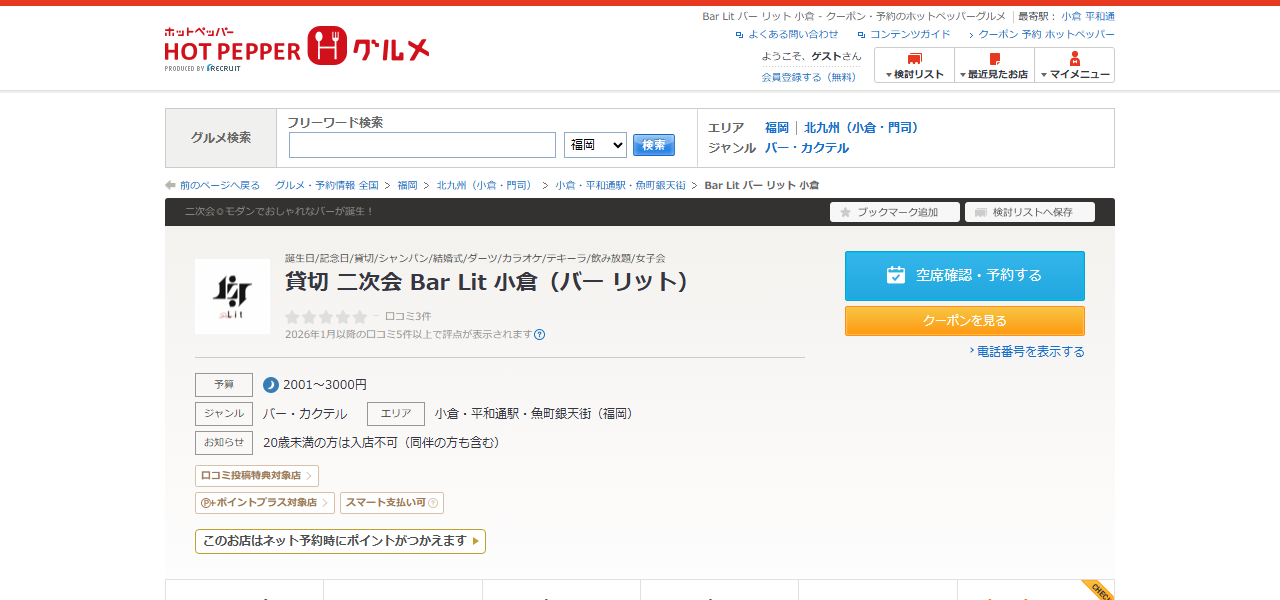Click nearest station 平和通 link in header

[1100, 16]
